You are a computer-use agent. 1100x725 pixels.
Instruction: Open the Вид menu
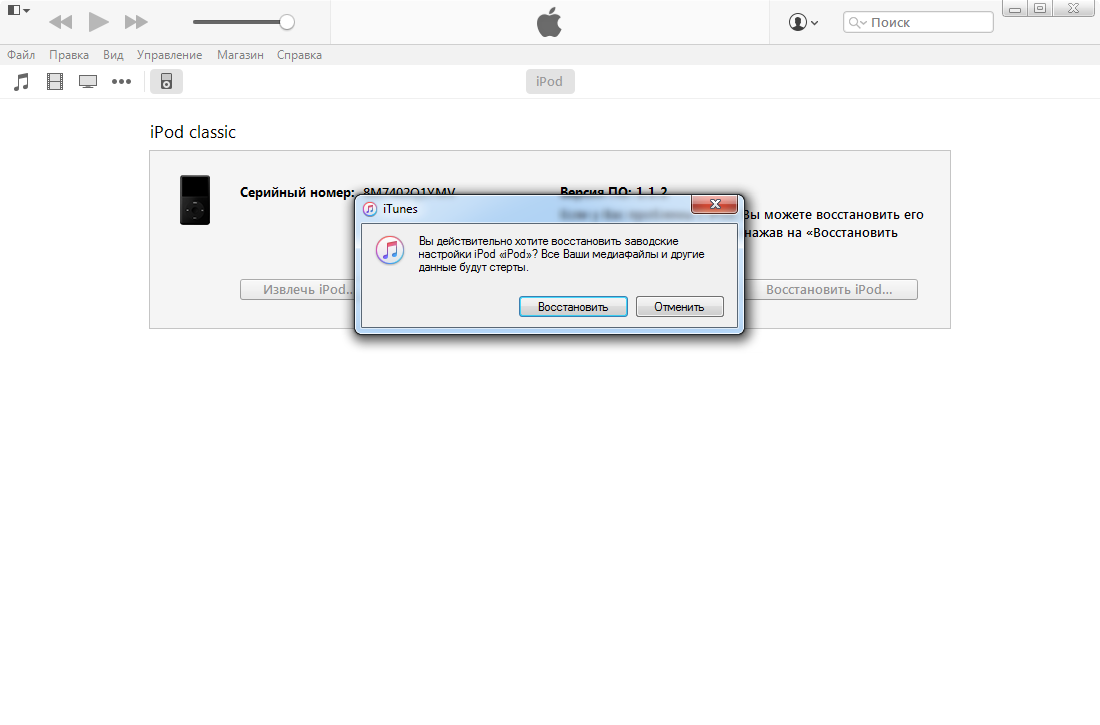[x=113, y=55]
